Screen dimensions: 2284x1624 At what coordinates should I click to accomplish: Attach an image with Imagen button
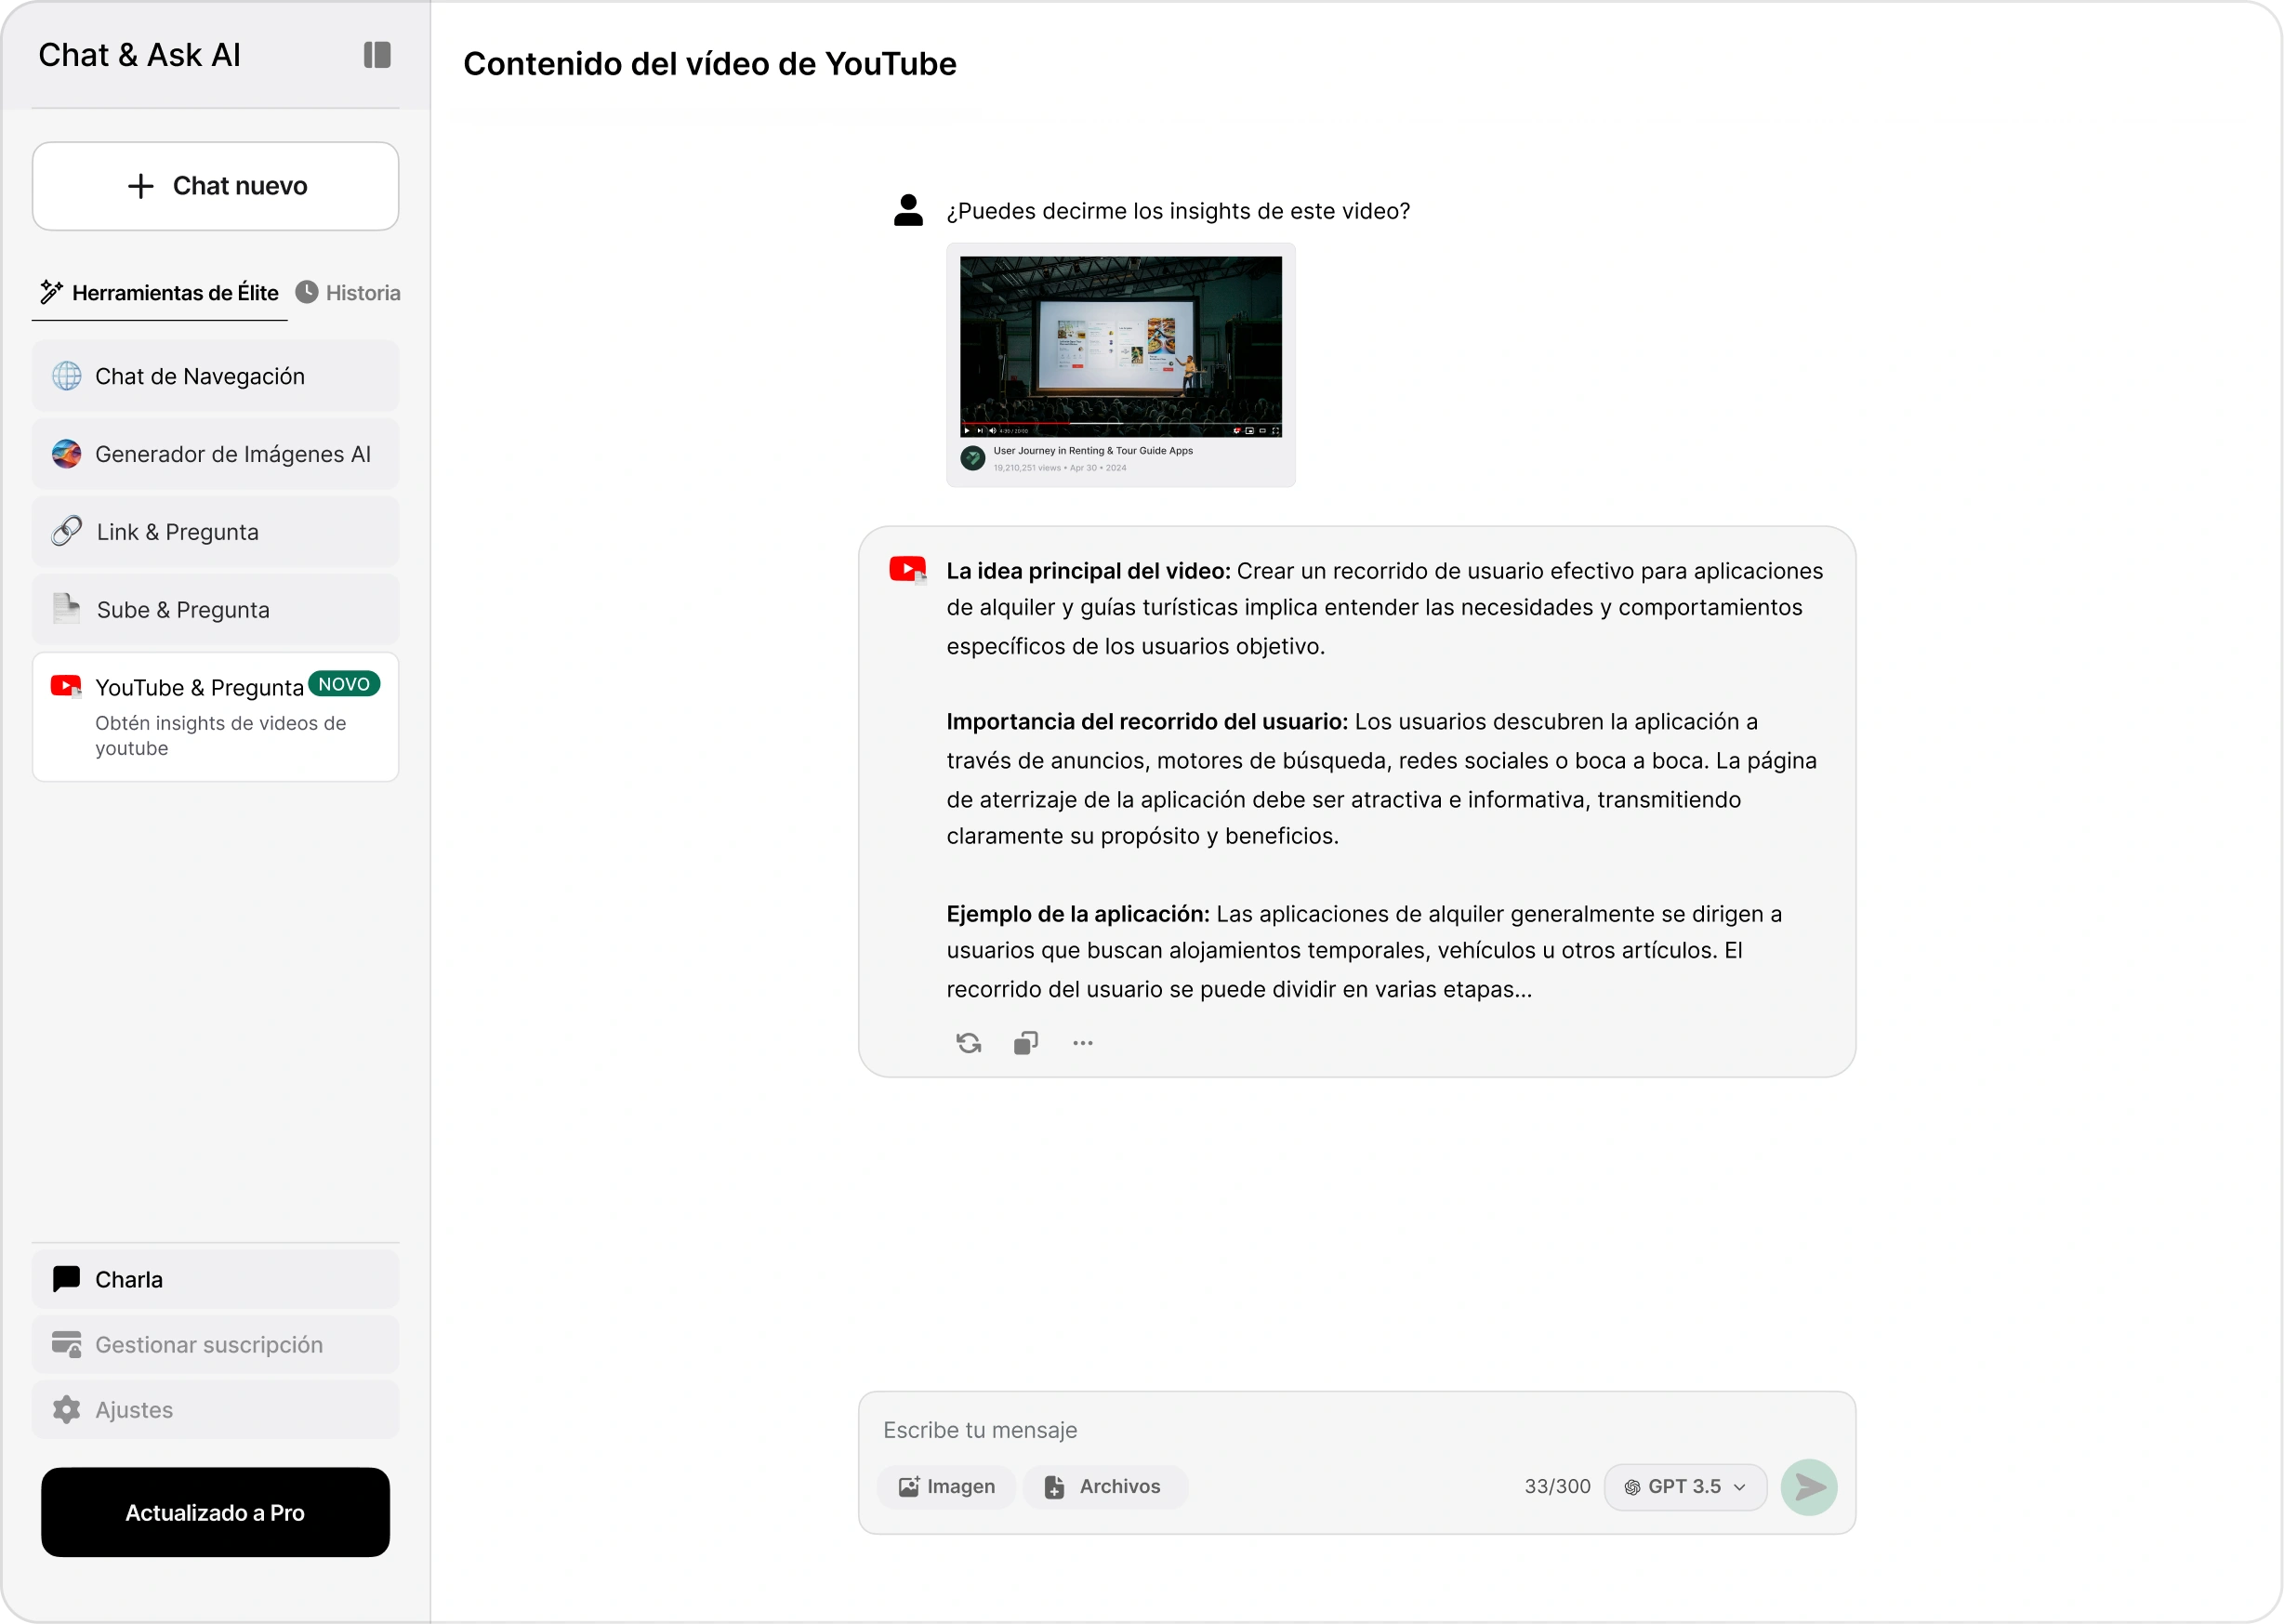tap(946, 1487)
